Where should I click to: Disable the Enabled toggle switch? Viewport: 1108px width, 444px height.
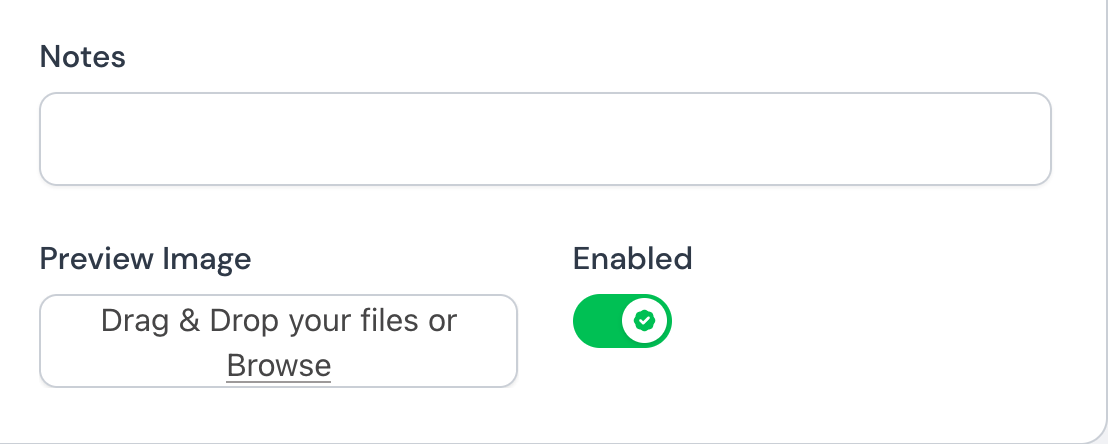coord(621,321)
